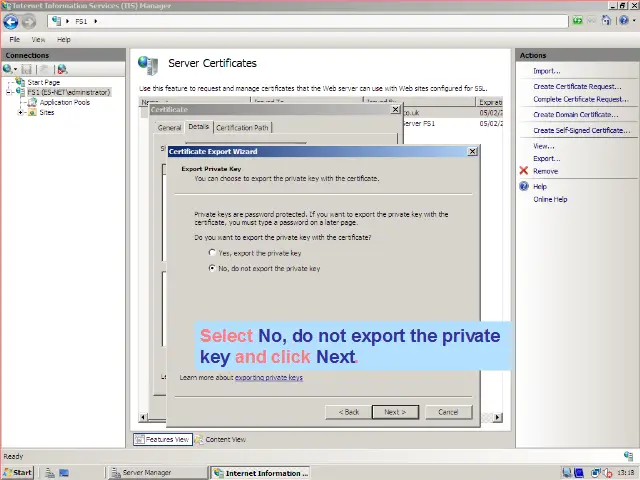Select Start Page in the Connections tree
The image size is (640, 480).
click(x=44, y=82)
